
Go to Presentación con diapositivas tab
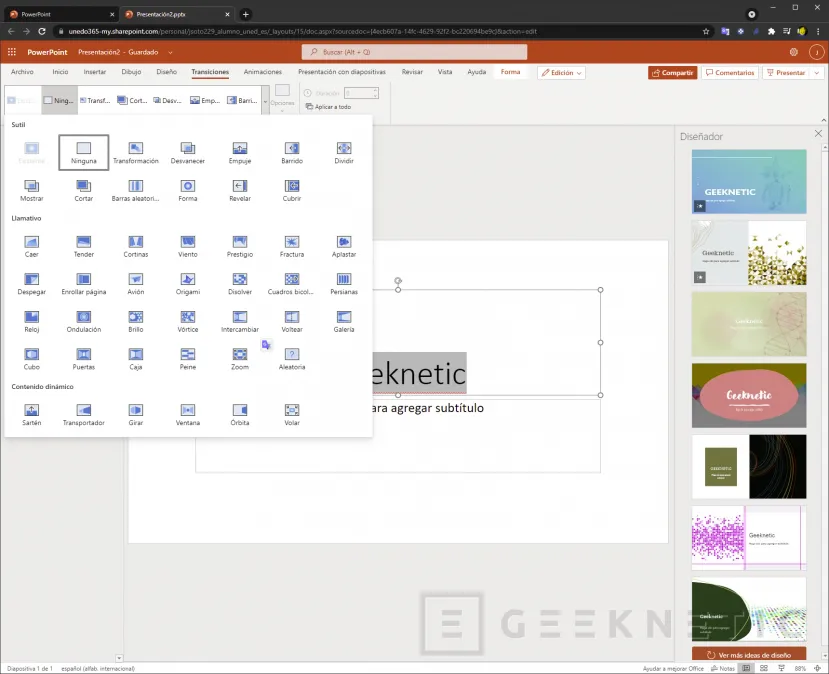tap(342, 72)
